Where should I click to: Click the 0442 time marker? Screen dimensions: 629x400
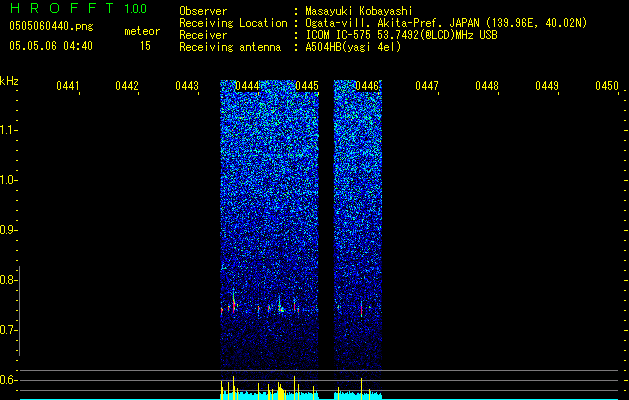pos(127,86)
